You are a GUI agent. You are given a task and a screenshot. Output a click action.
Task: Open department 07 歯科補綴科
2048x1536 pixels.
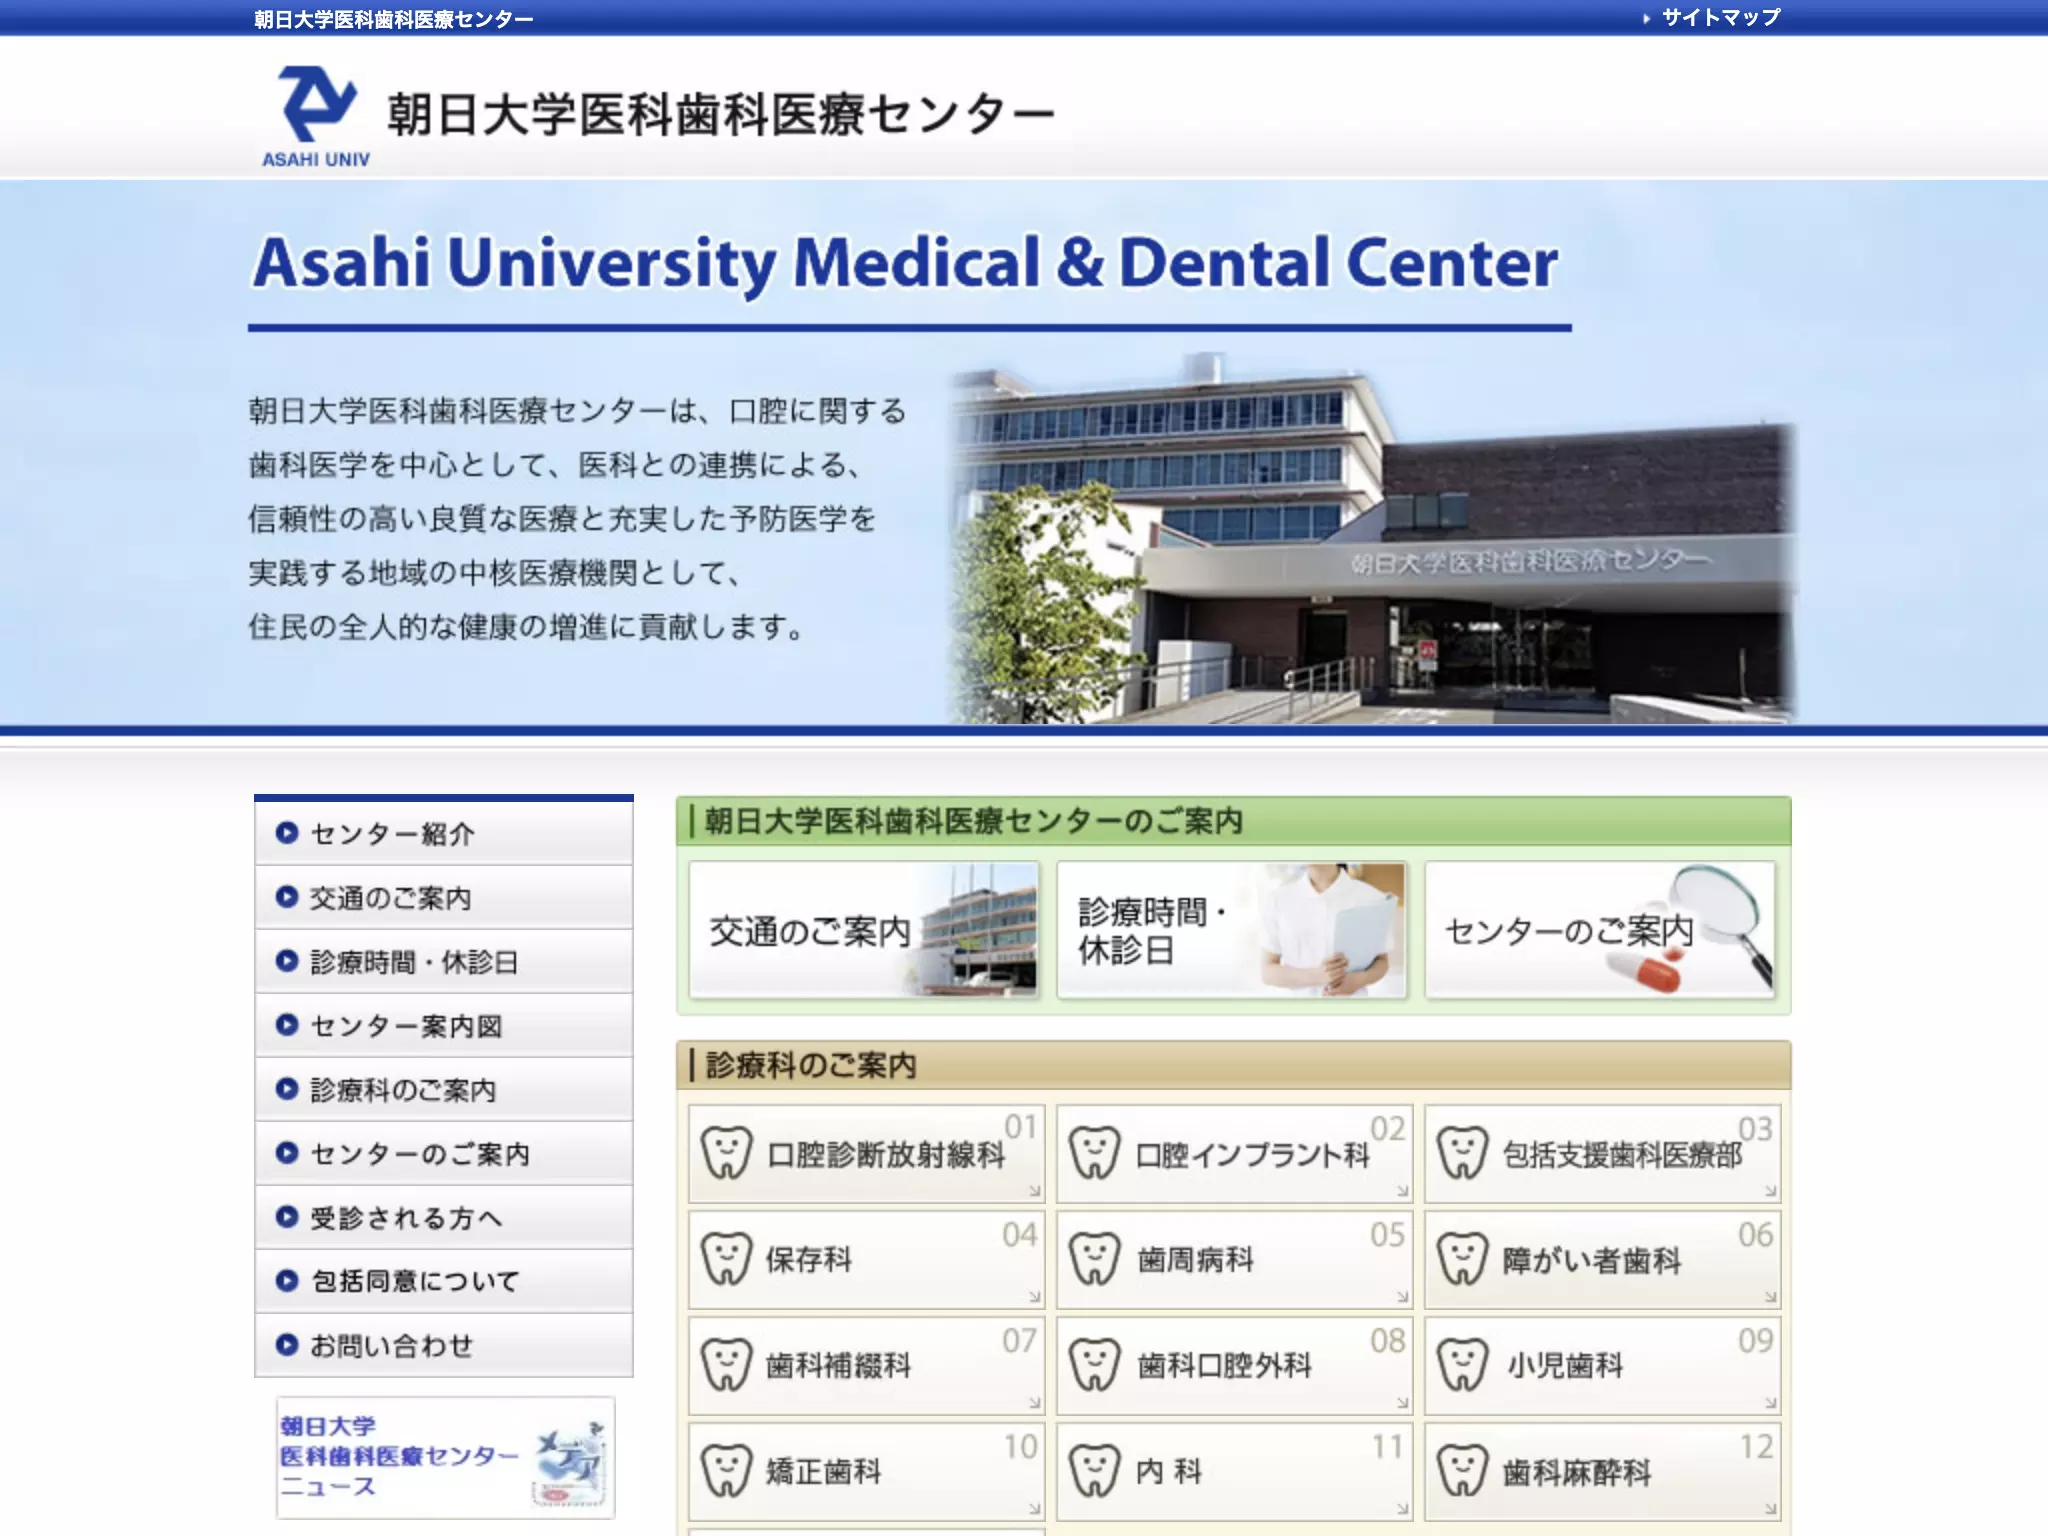click(866, 1365)
